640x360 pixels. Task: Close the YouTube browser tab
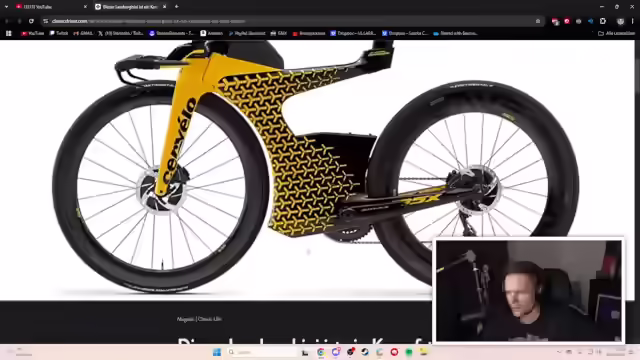85,7
